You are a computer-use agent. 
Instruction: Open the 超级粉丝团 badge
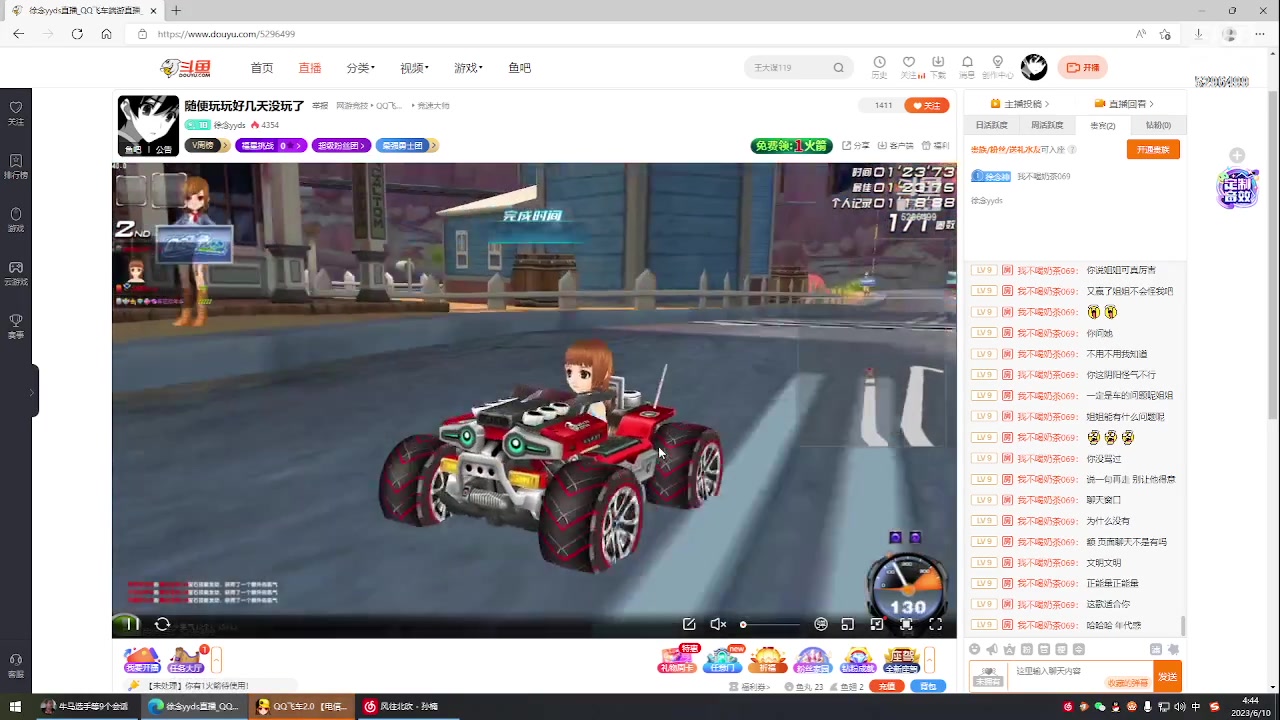341,146
